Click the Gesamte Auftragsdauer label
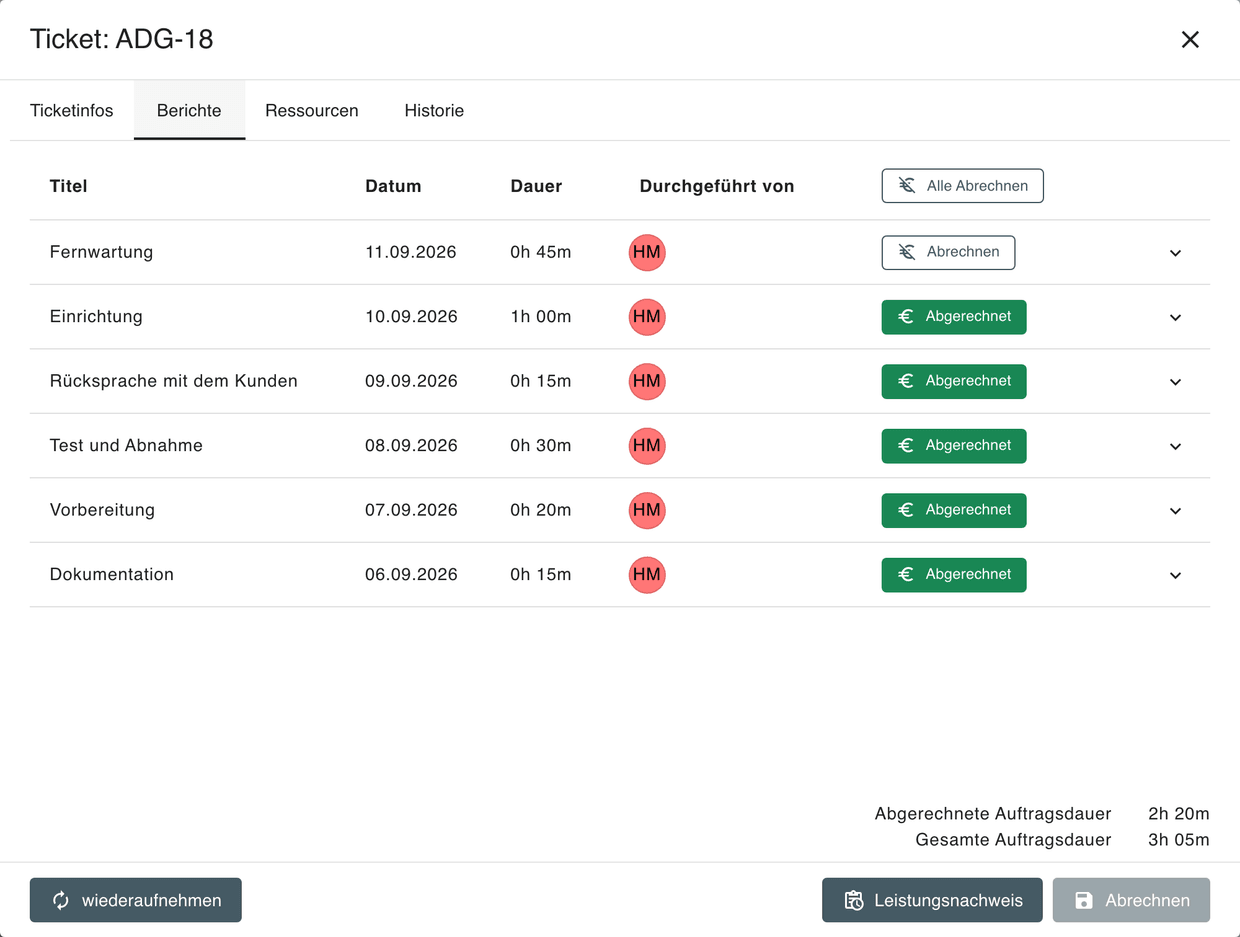The height and width of the screenshot is (937, 1240). [1013, 840]
